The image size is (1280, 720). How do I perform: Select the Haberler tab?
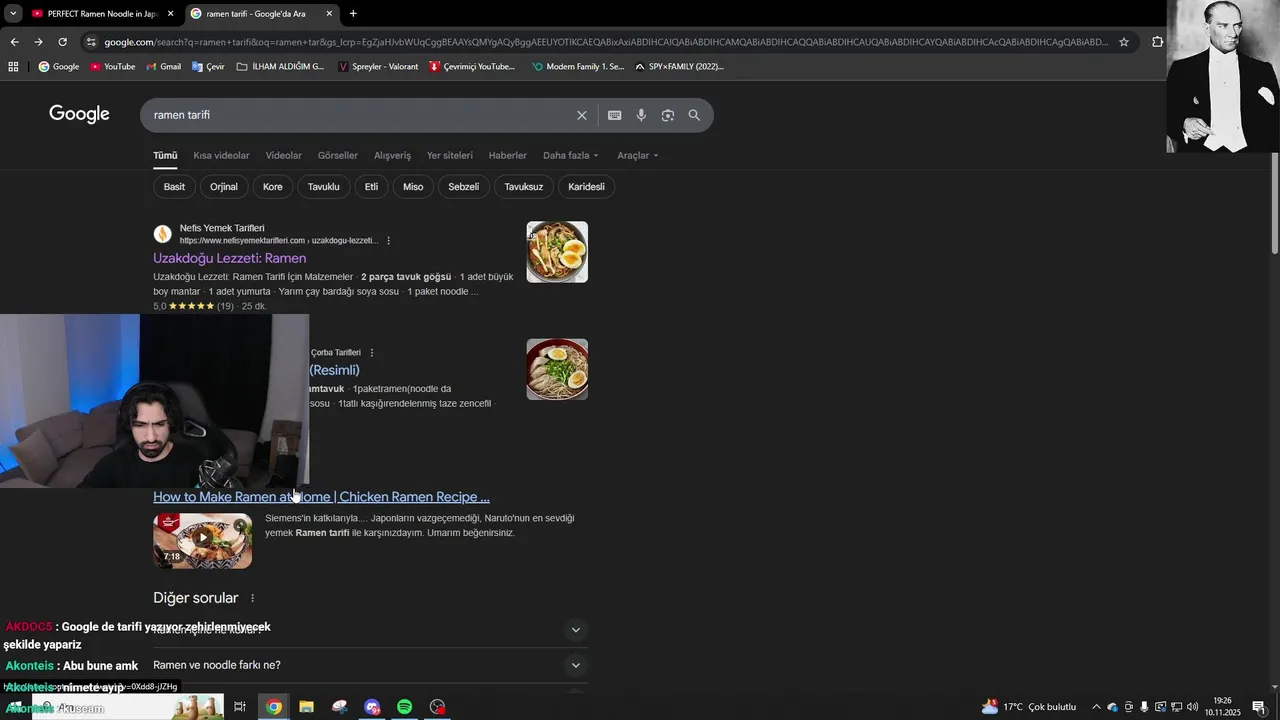point(507,155)
